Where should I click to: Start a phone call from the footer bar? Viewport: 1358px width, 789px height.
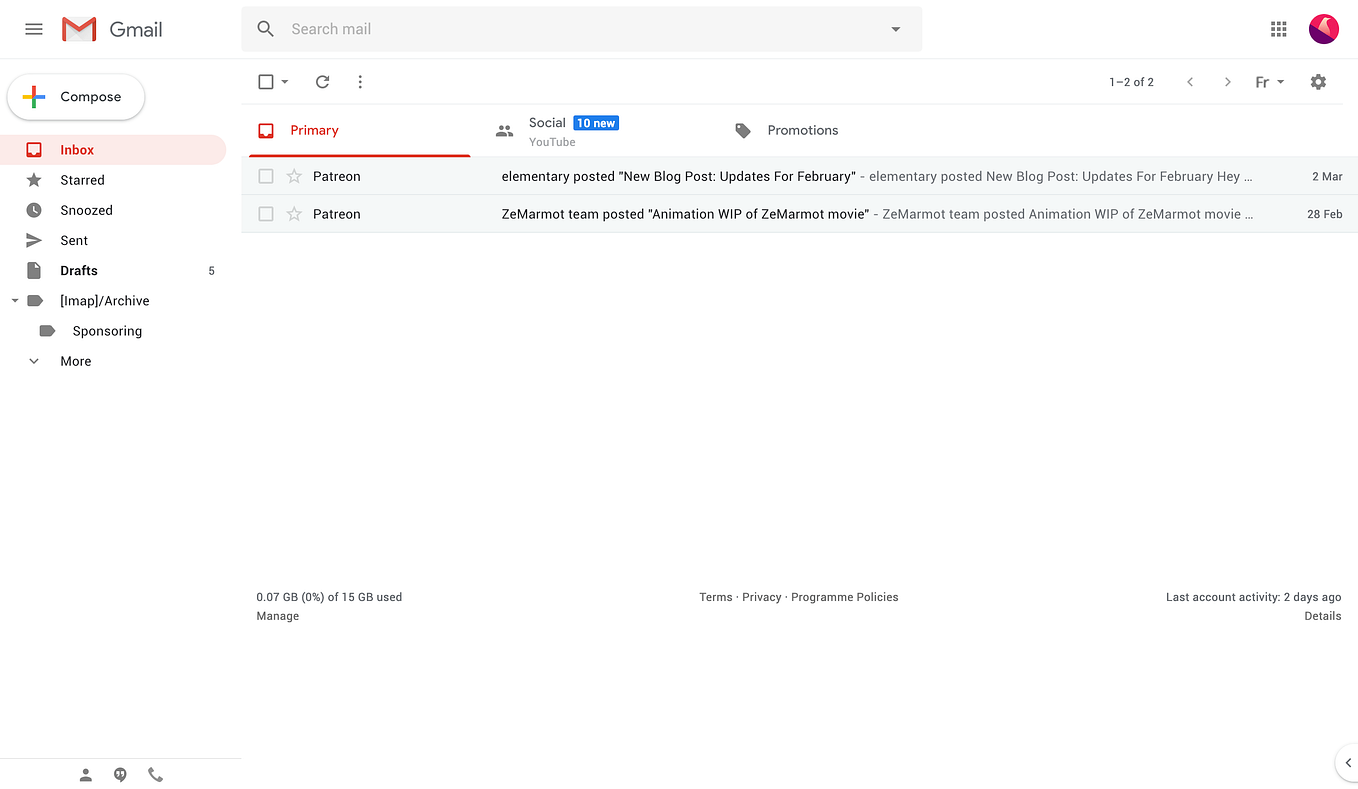point(155,774)
